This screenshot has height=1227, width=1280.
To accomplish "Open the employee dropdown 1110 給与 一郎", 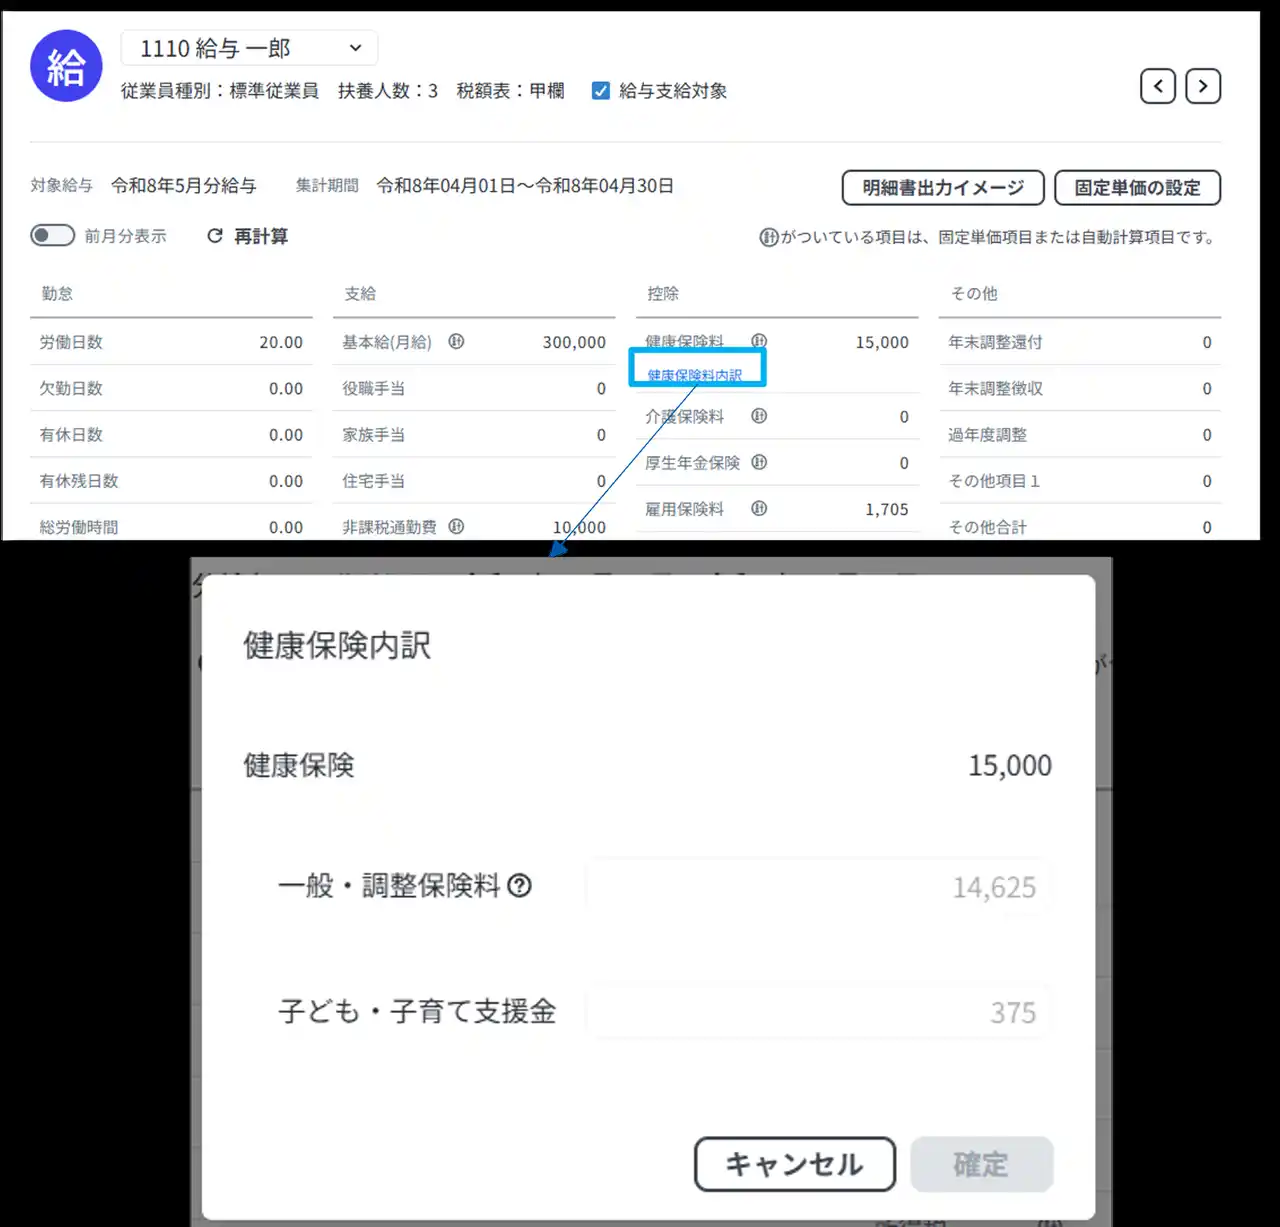I will (249, 48).
